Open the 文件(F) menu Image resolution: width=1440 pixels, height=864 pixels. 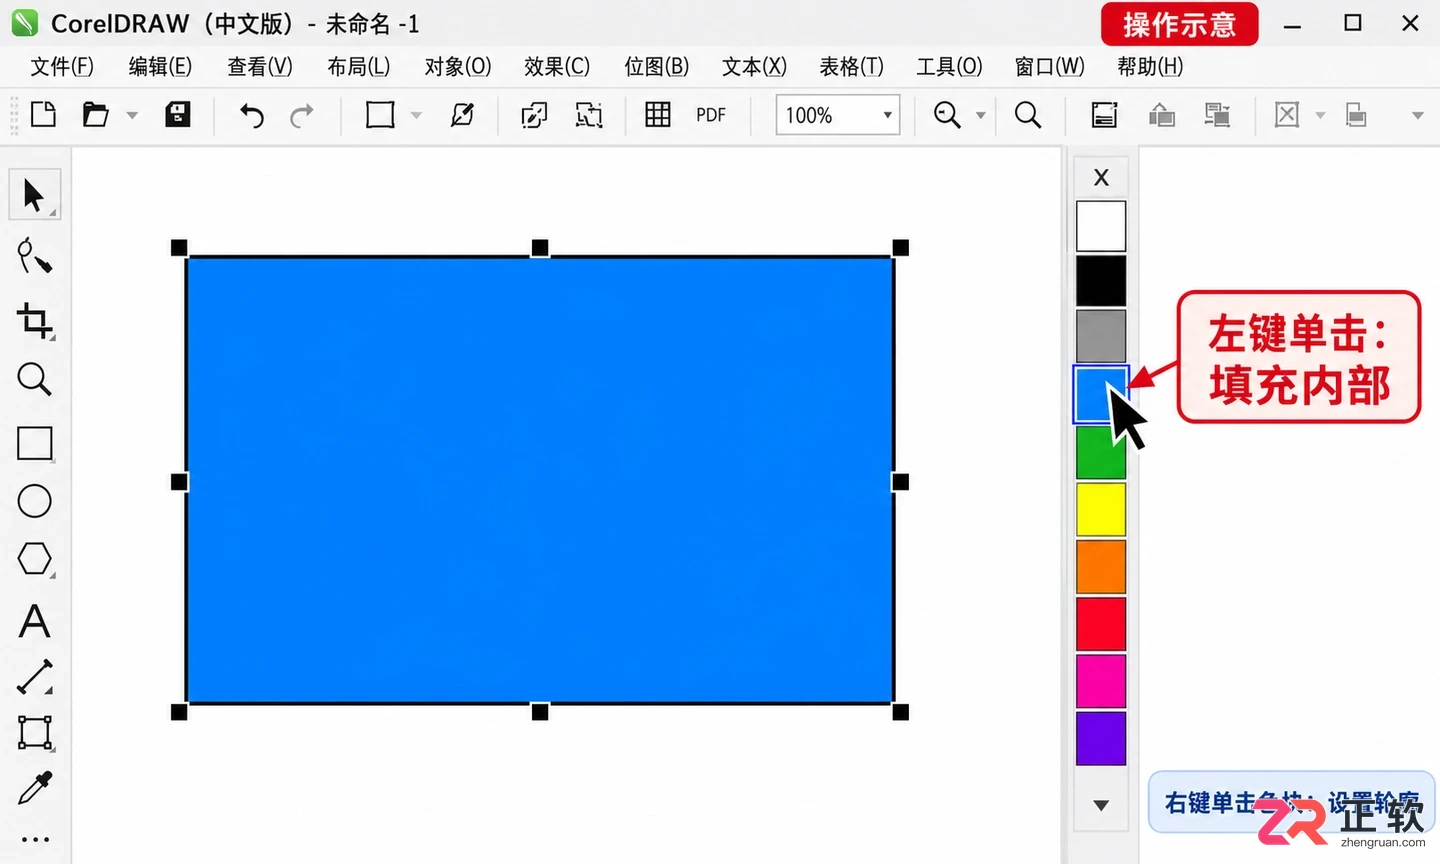point(62,67)
